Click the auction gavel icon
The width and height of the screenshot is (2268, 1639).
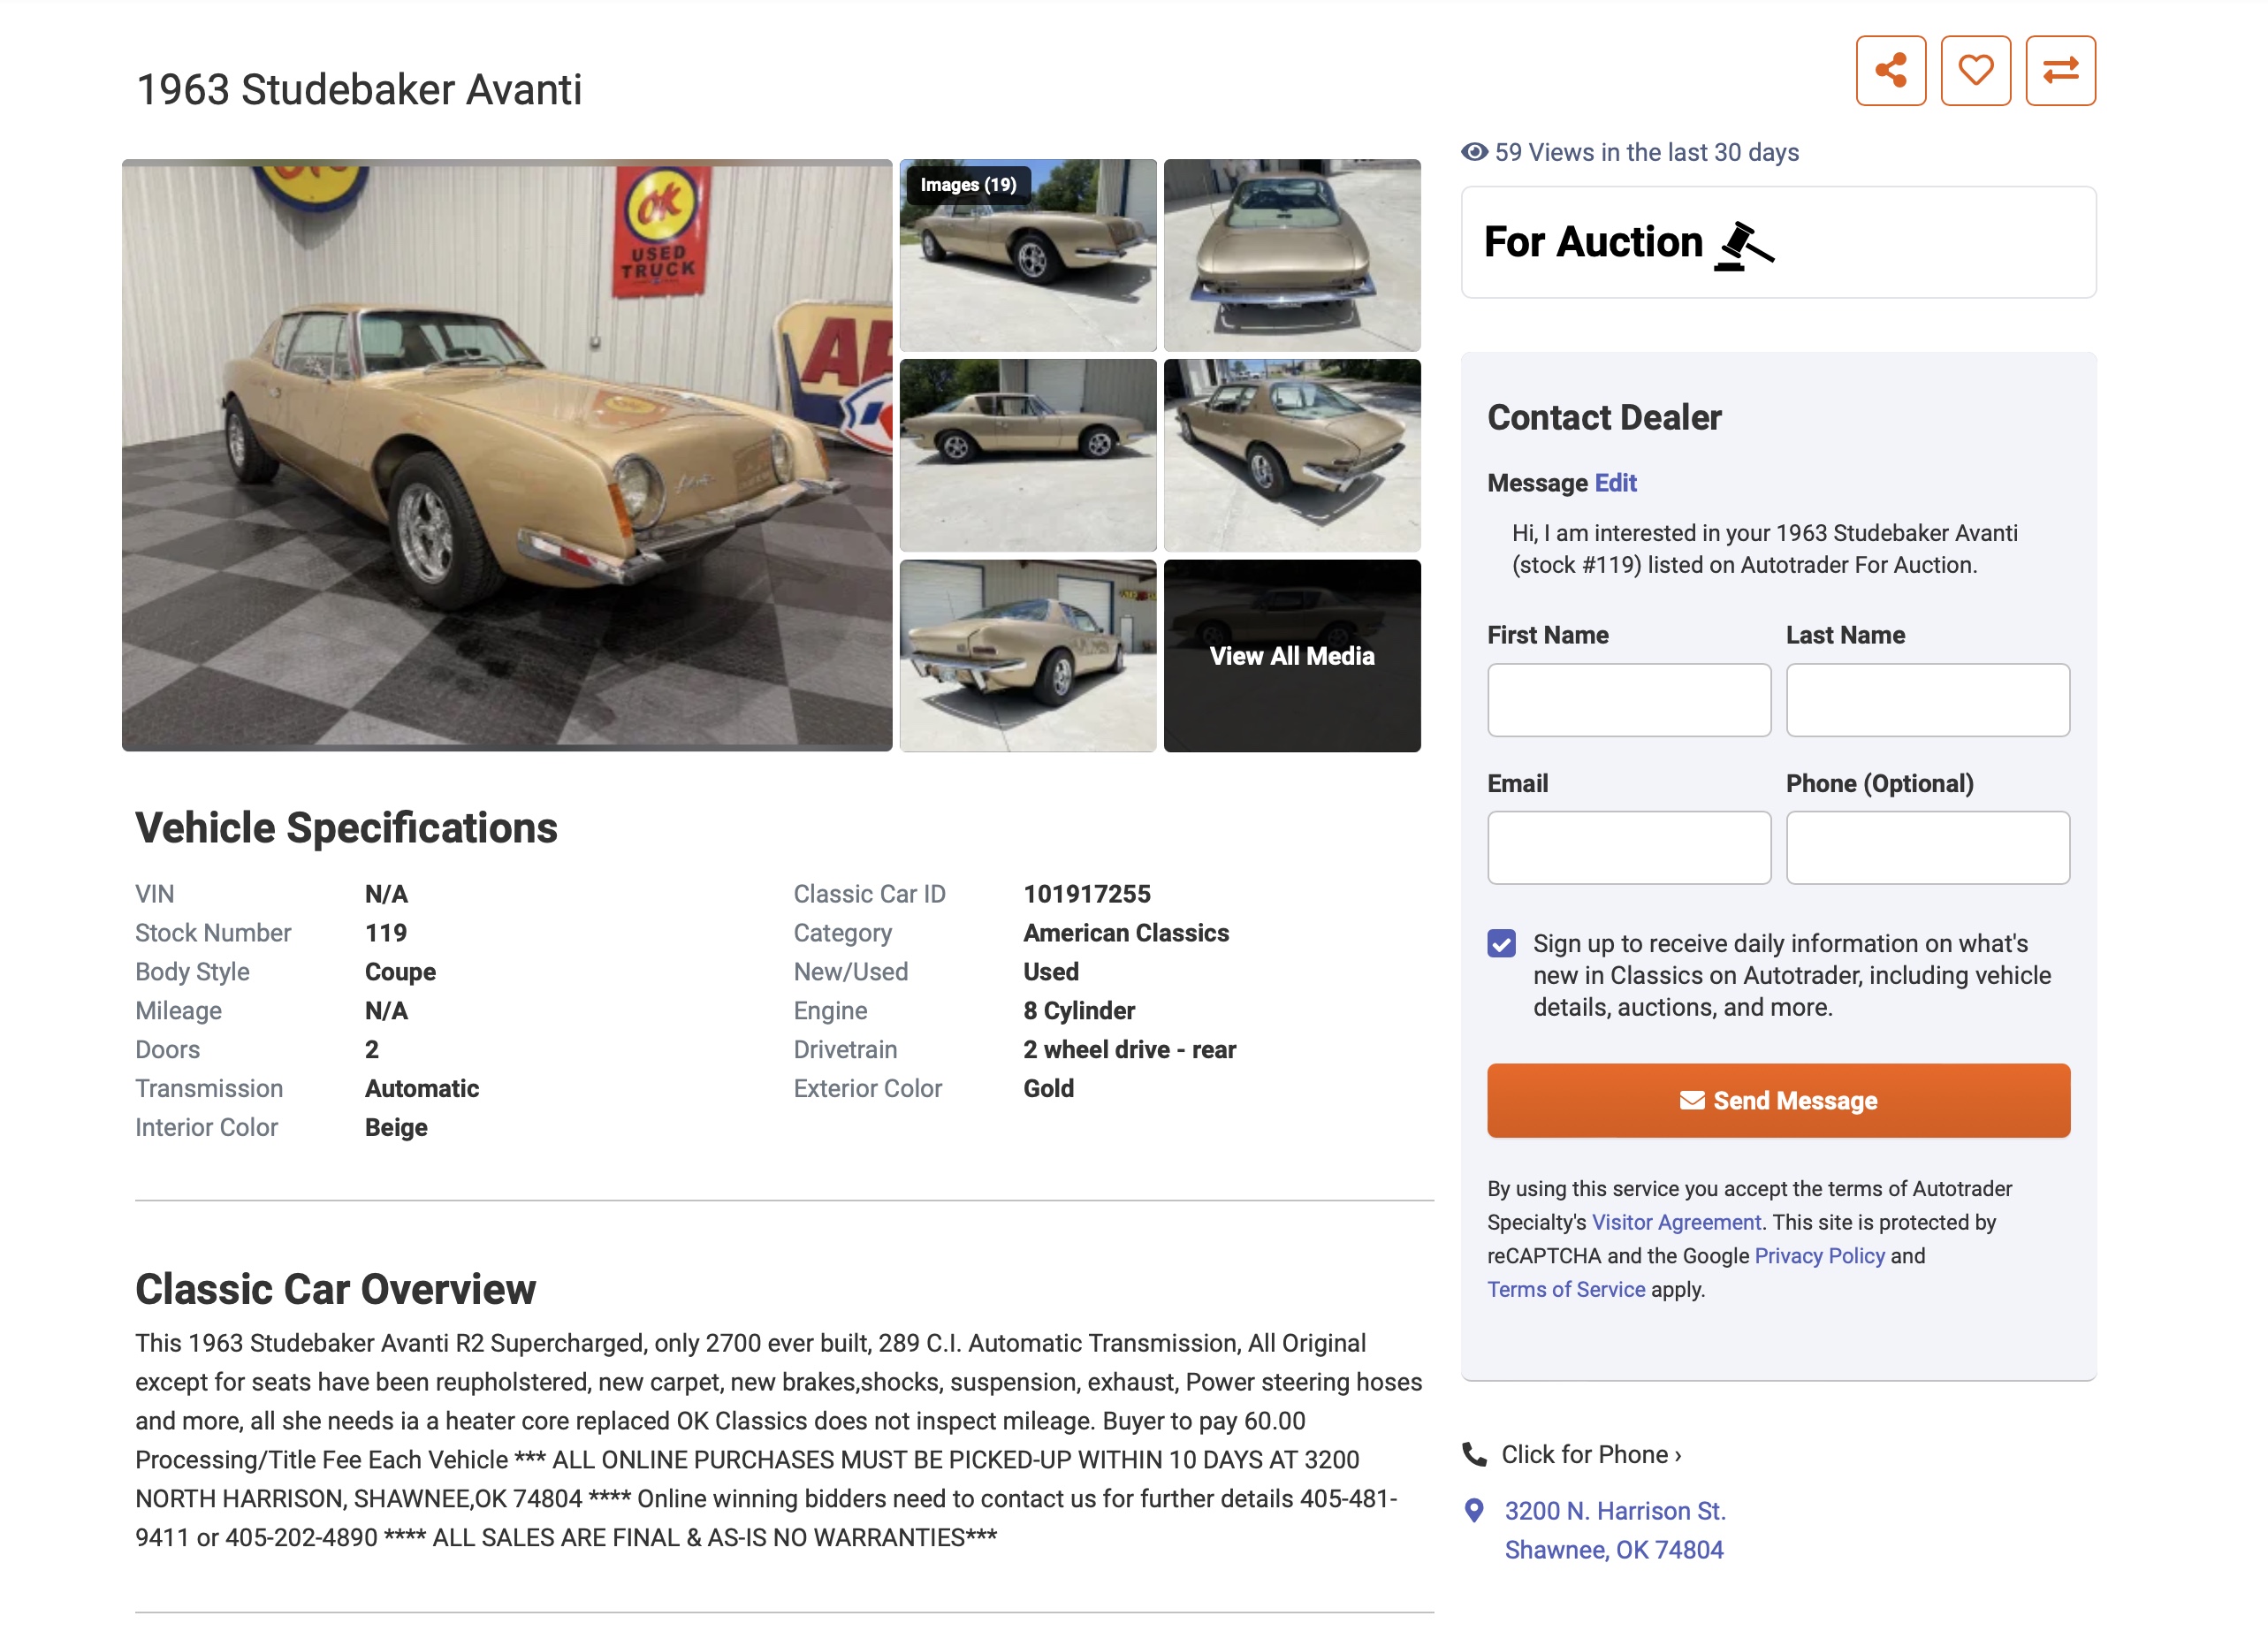pyautogui.click(x=1744, y=245)
